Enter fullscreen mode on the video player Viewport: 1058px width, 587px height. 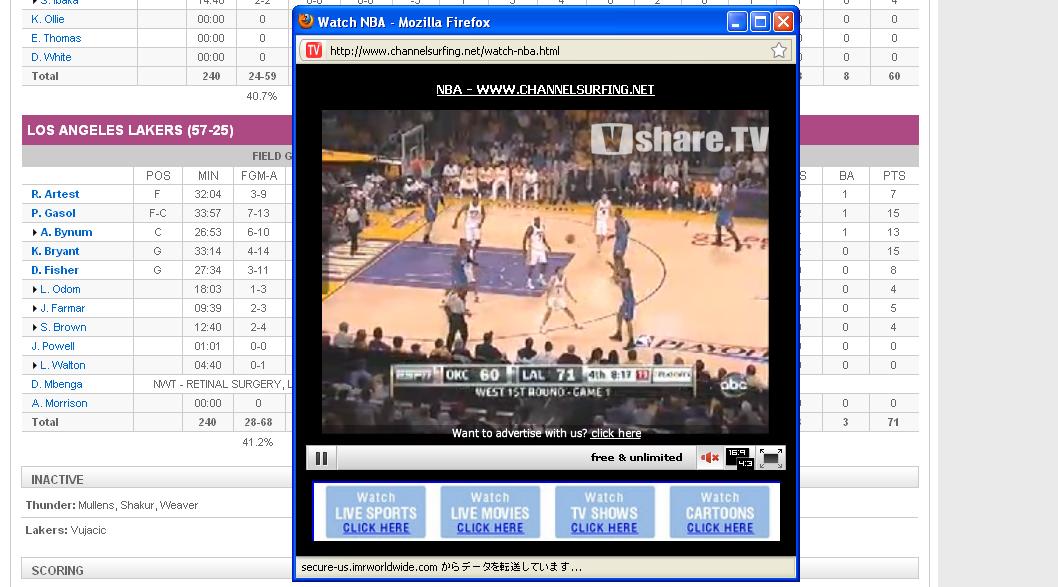[771, 457]
